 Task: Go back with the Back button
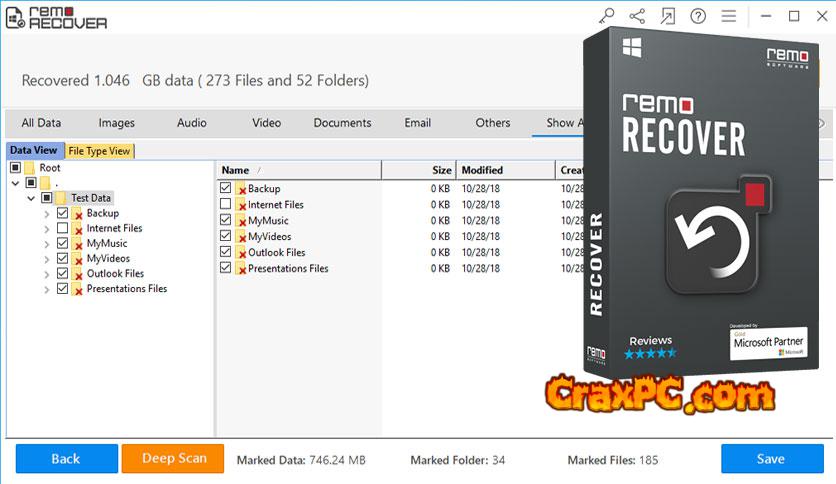pos(65,459)
